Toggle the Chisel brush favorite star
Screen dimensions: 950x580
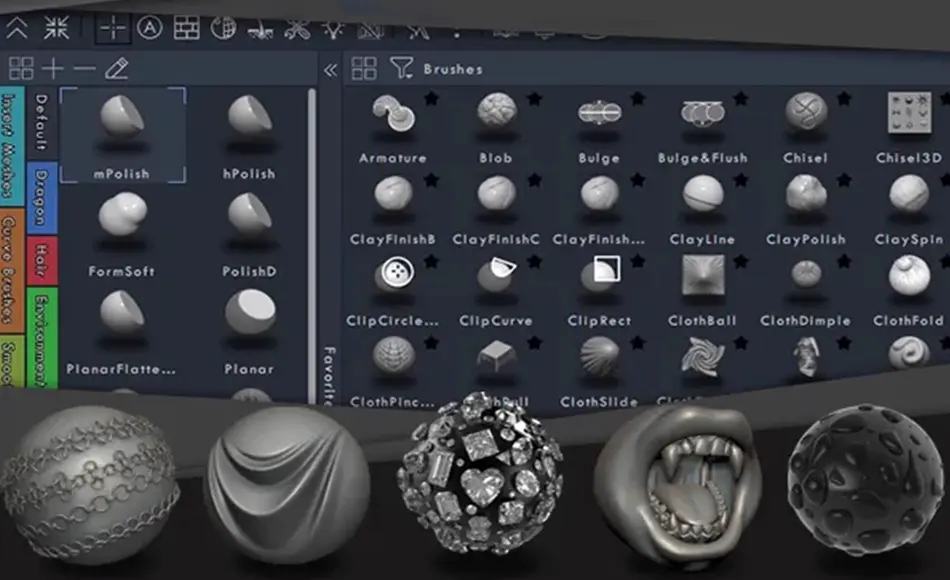tap(843, 98)
